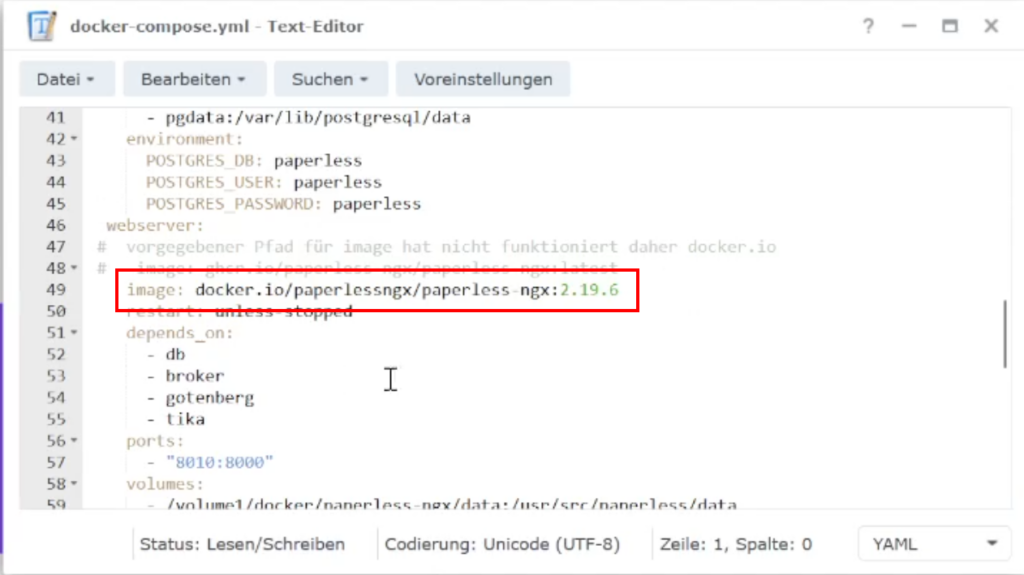Screen dimensions: 1024x575
Task: Collapse the environment block at line 42
Action: click(74, 139)
